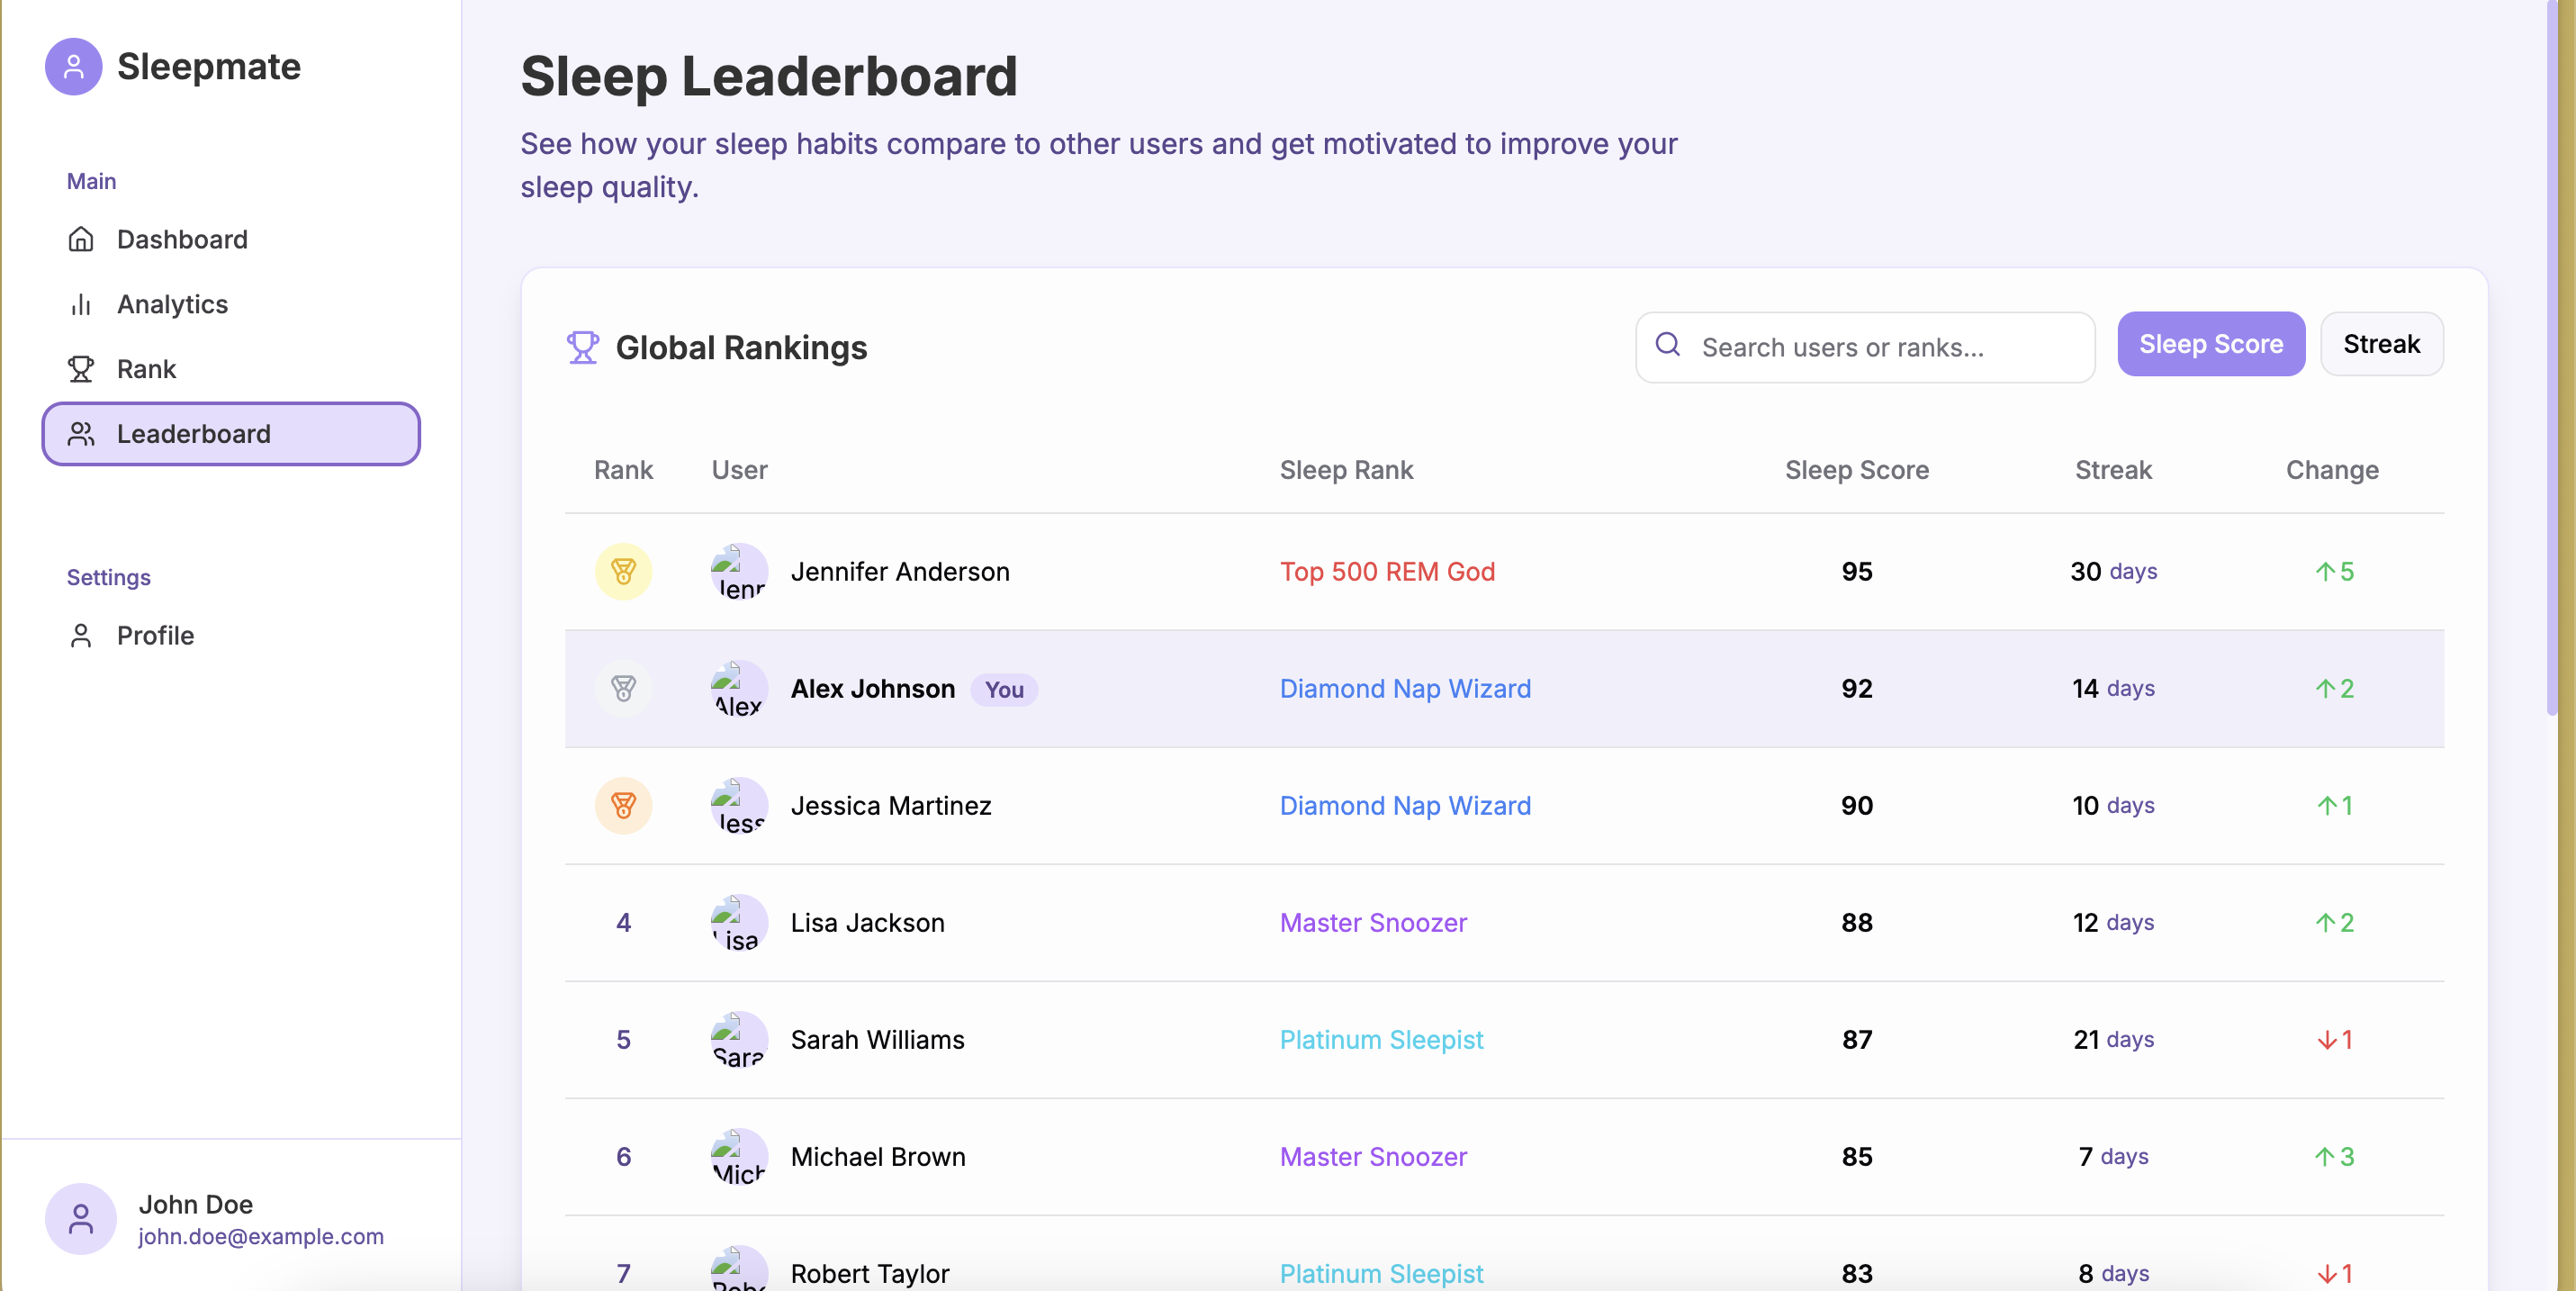Click the silver medal icon on Alex's row

pos(623,688)
